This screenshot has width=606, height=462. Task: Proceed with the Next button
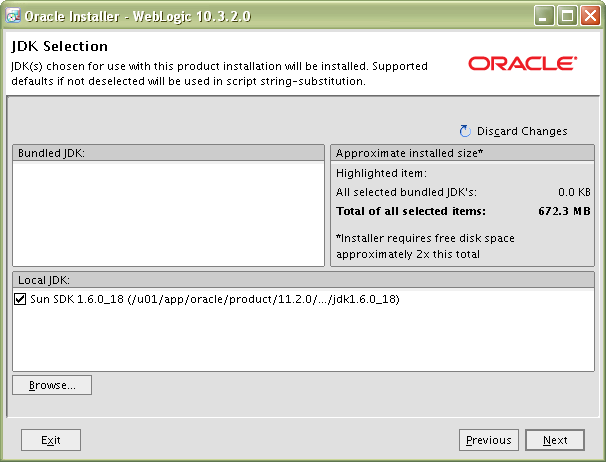tap(555, 440)
